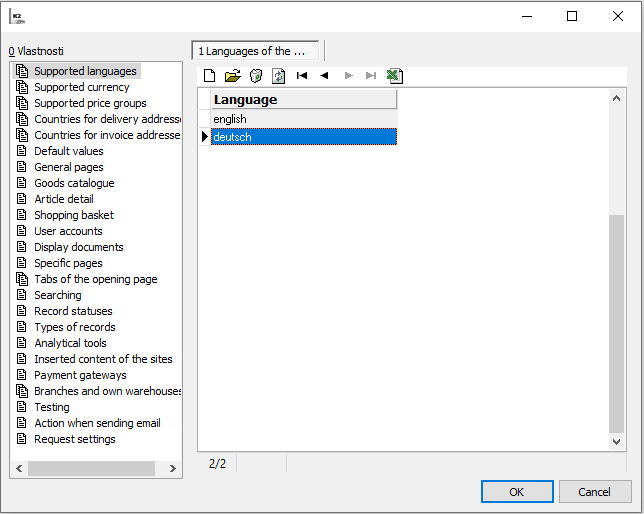Select Specific pages item
This screenshot has height=514, width=644.
tap(68, 263)
